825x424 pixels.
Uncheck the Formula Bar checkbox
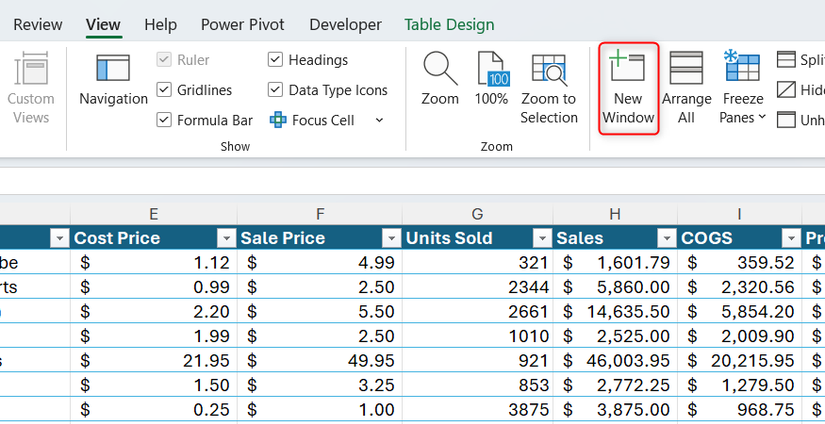pos(165,120)
